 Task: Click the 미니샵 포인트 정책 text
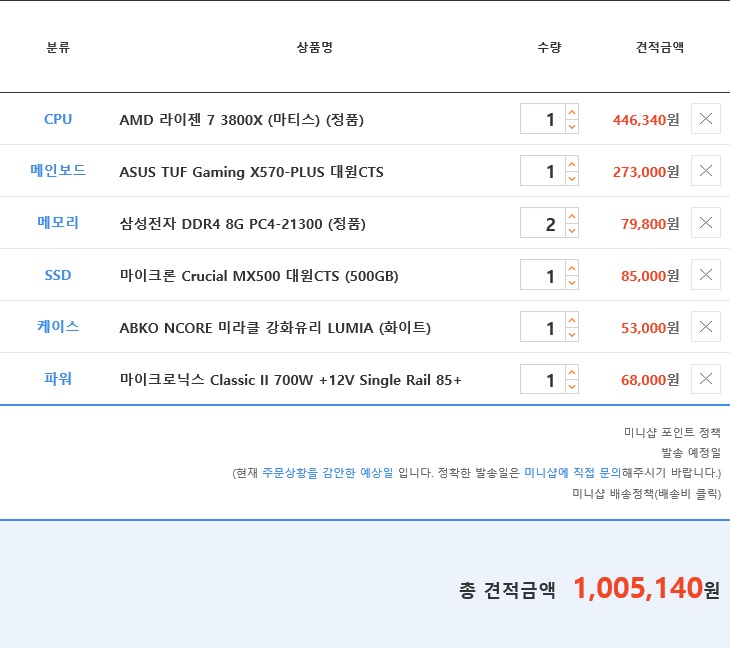pos(672,432)
